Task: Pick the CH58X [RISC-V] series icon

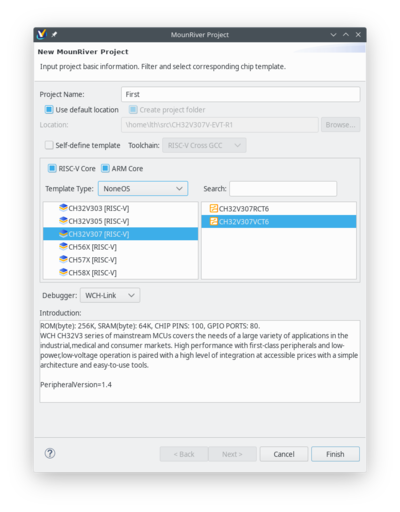Action: pos(63,272)
